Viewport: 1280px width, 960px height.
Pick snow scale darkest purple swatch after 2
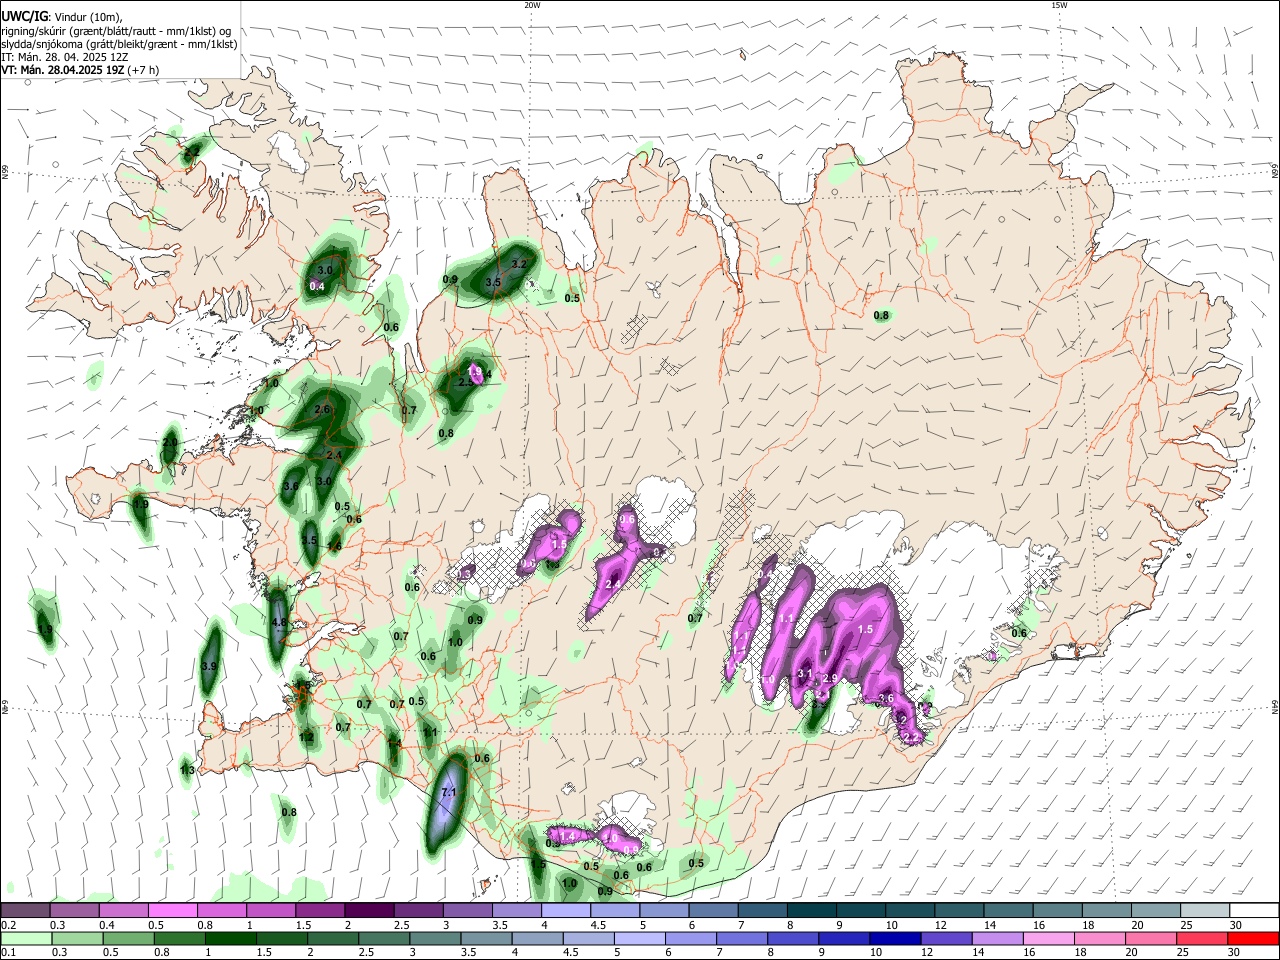(x=369, y=910)
